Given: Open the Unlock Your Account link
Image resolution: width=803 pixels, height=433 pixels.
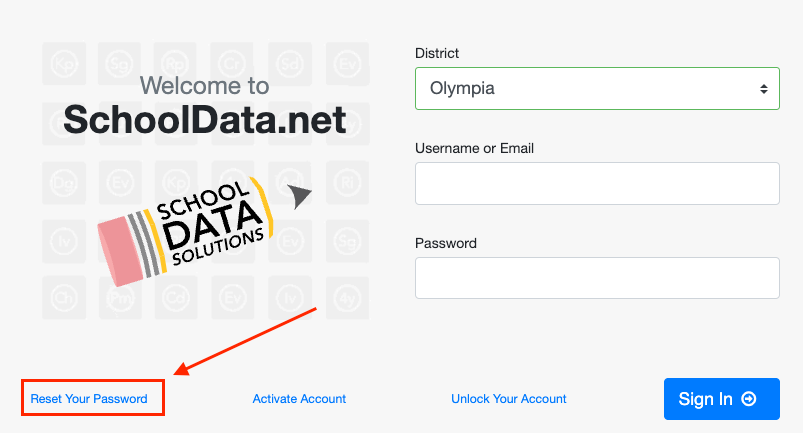Looking at the screenshot, I should click(x=509, y=399).
